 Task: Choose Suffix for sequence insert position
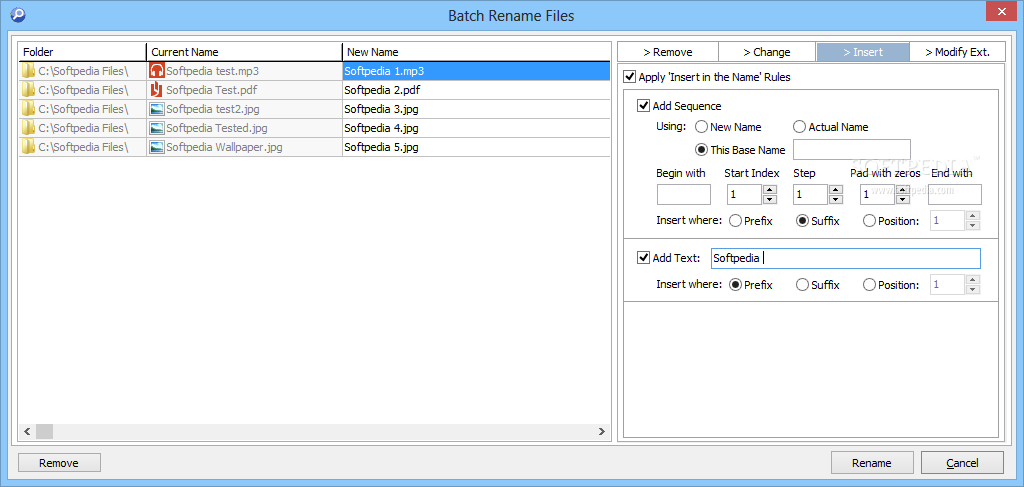[x=803, y=221]
